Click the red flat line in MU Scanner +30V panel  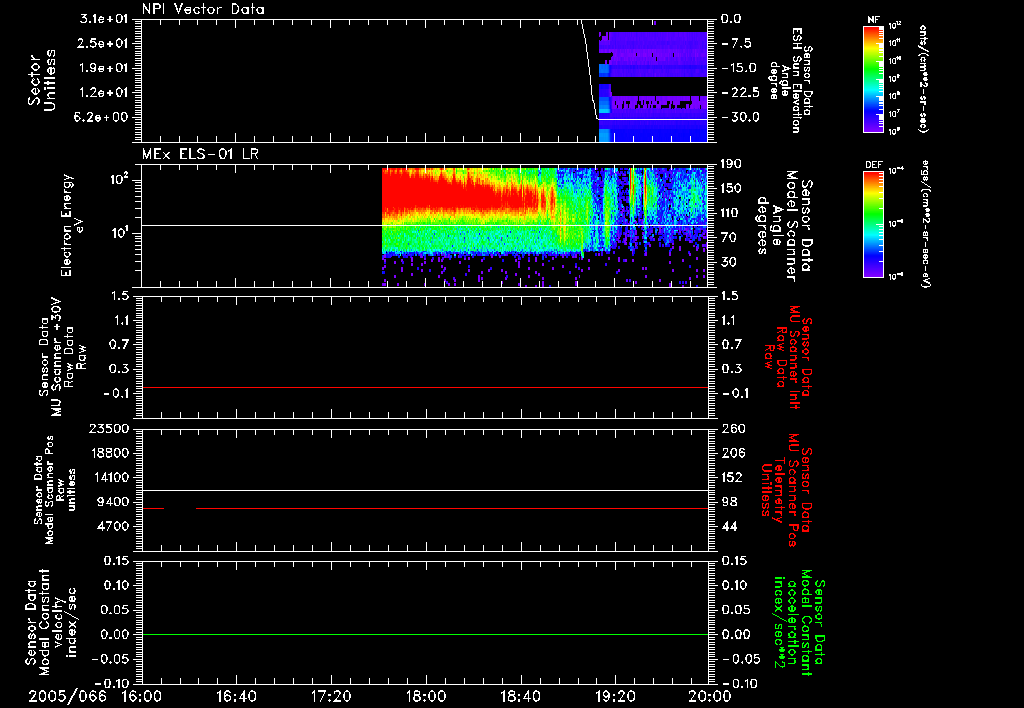424,387
